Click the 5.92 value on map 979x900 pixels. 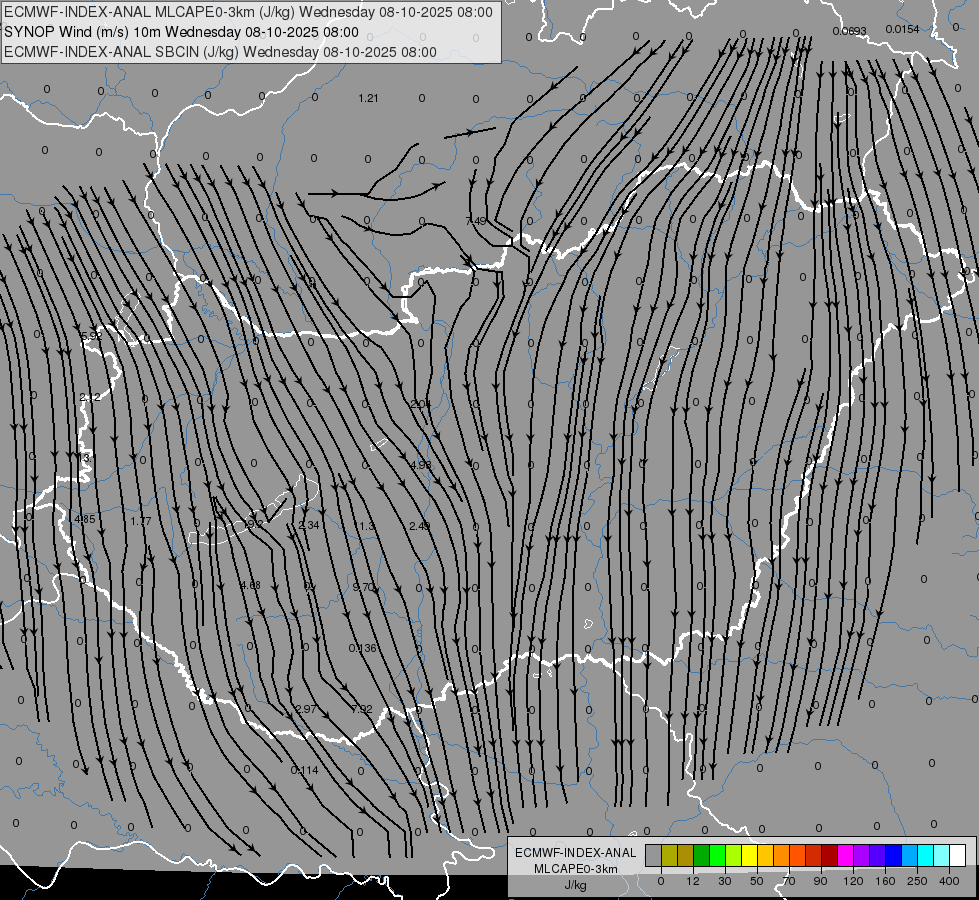pyautogui.click(x=91, y=336)
